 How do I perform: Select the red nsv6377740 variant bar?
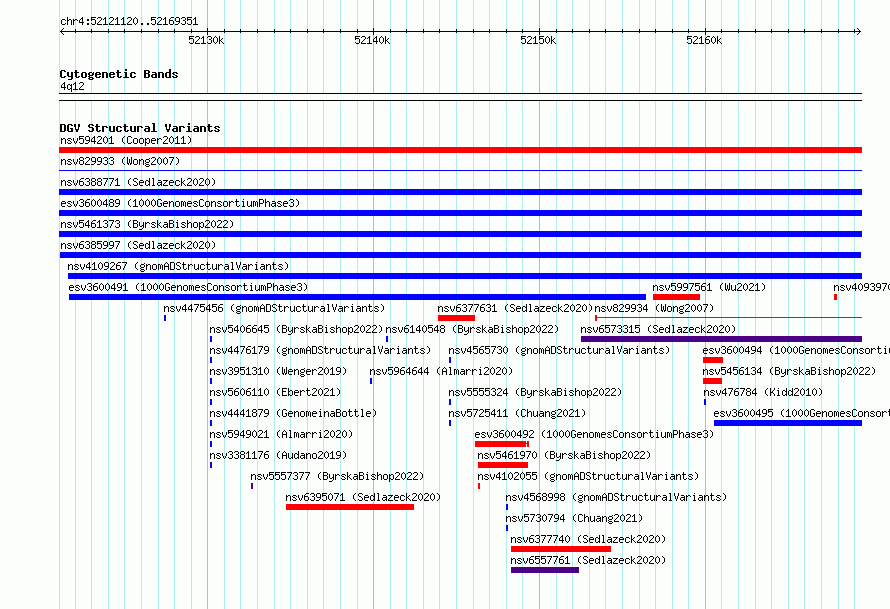(x=561, y=549)
